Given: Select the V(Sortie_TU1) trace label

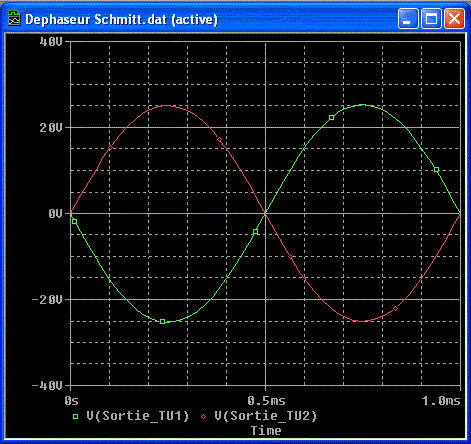Looking at the screenshot, I should pyautogui.click(x=138, y=416).
